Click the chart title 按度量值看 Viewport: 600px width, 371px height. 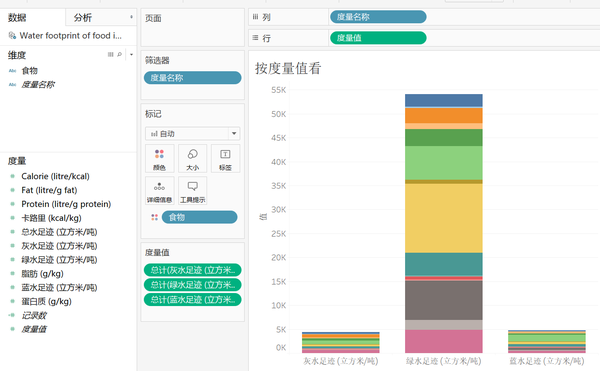[x=288, y=68]
